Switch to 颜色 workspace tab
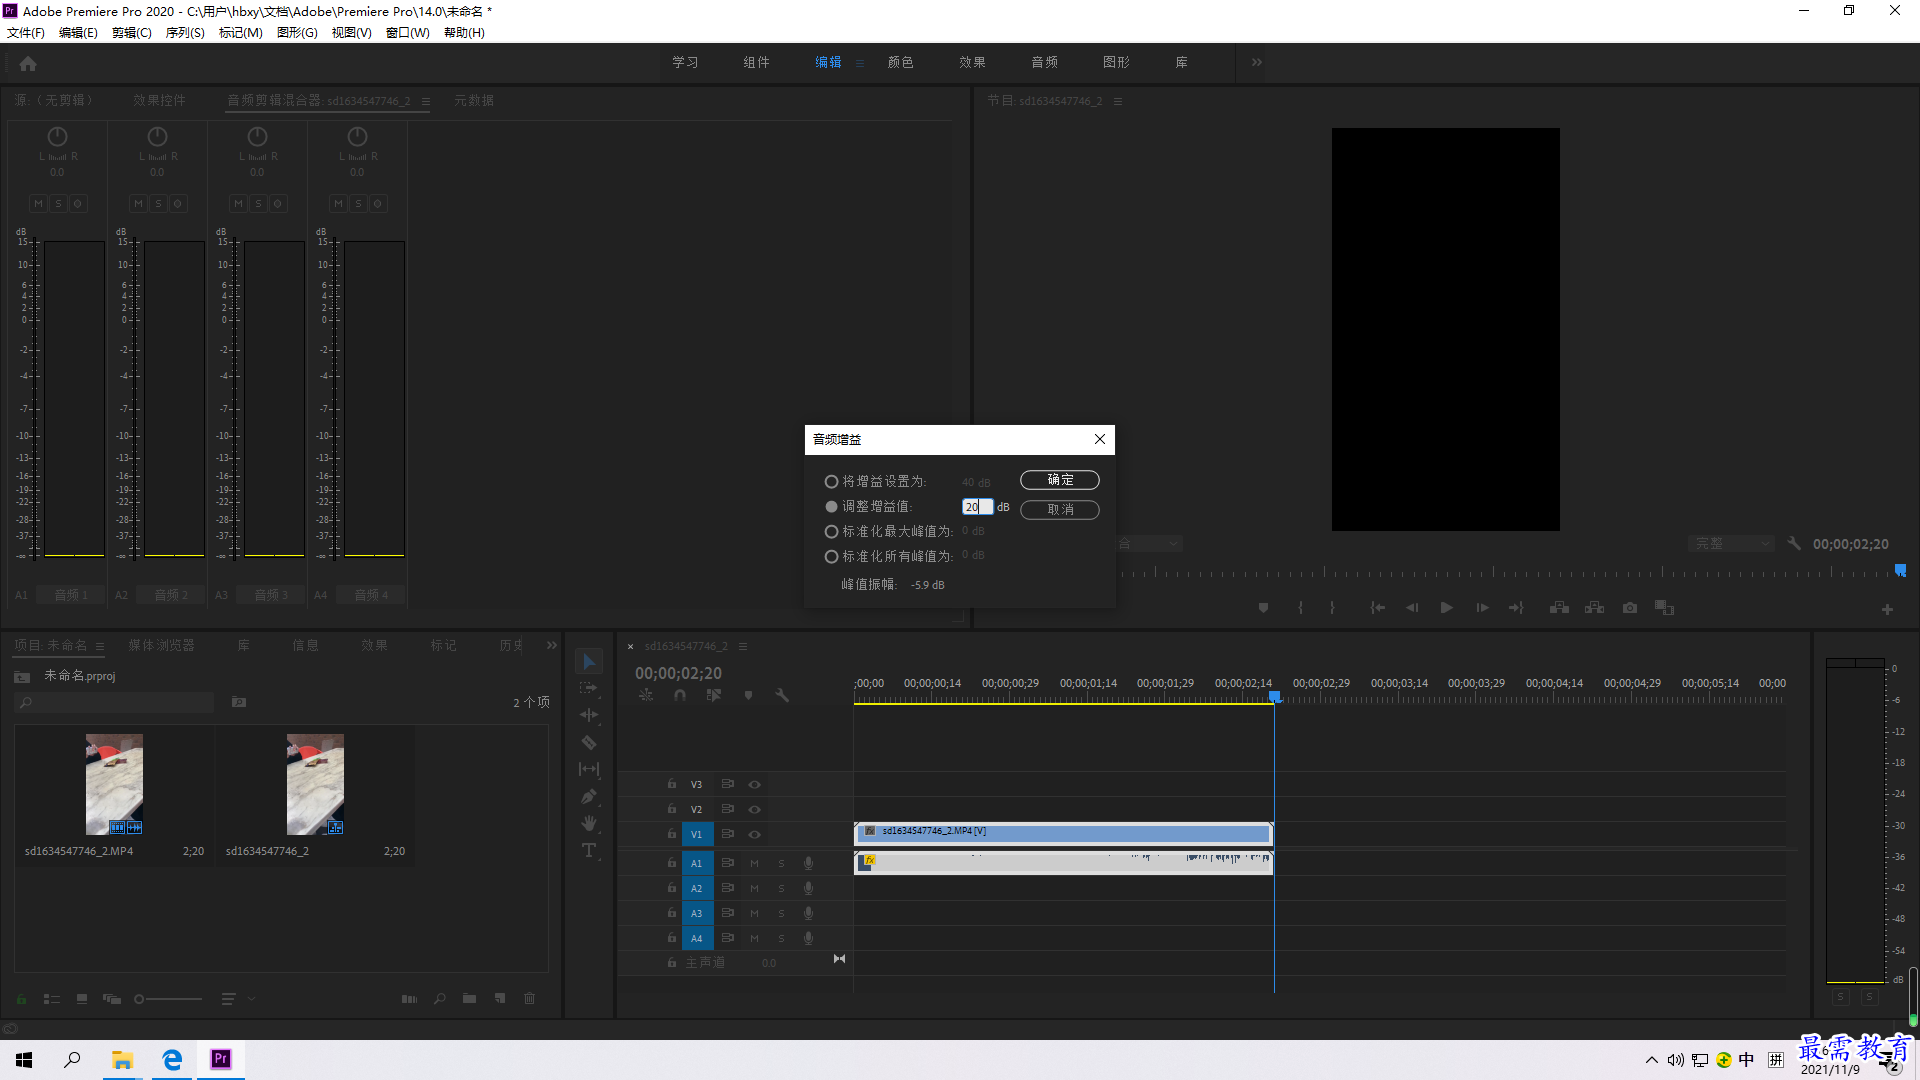 coord(901,62)
